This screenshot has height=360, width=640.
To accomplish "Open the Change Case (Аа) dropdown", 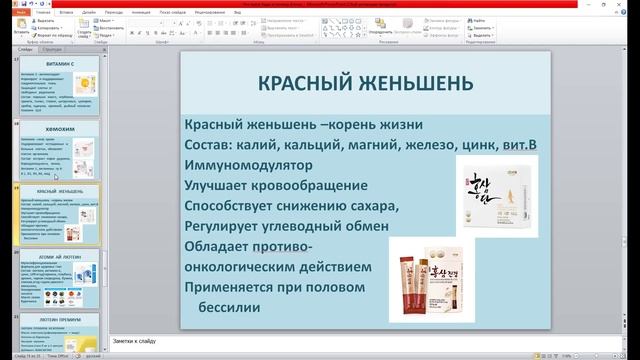I will [x=182, y=33].
